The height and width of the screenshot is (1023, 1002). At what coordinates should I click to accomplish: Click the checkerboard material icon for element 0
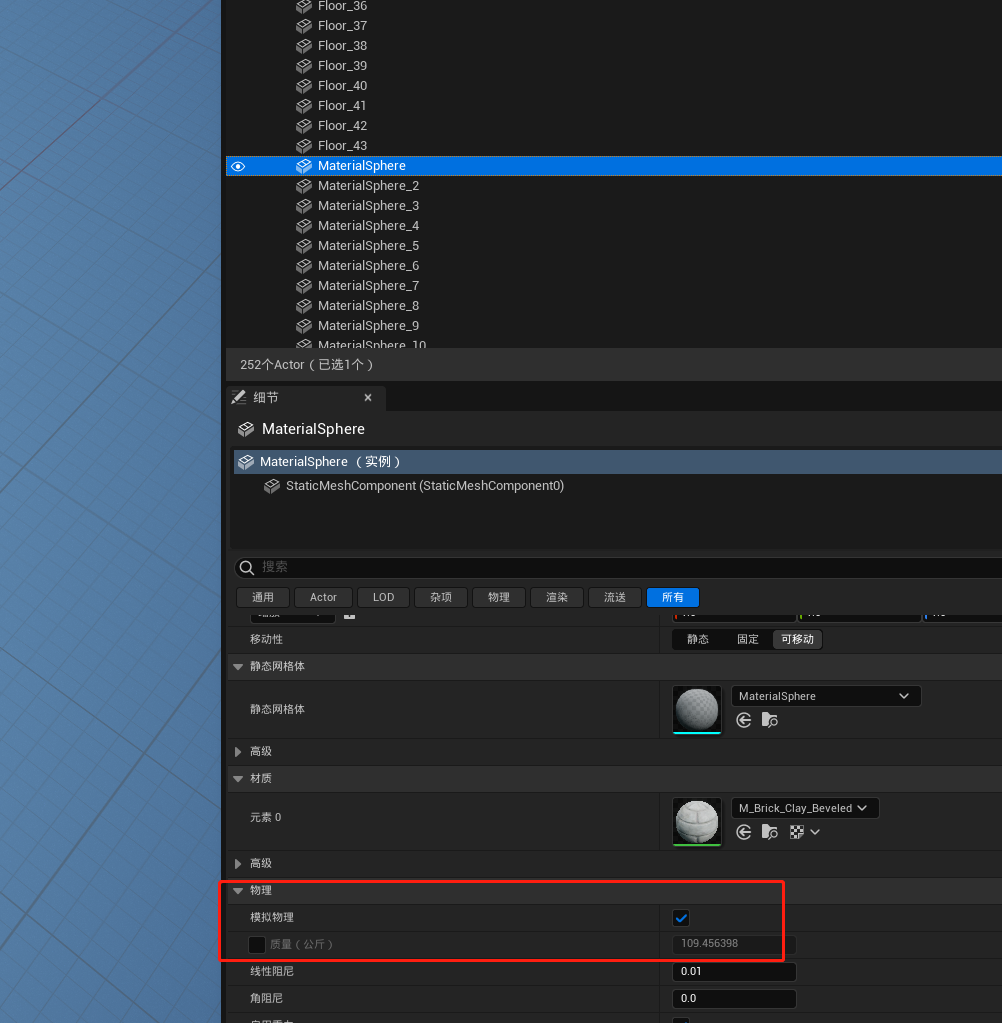click(x=797, y=832)
